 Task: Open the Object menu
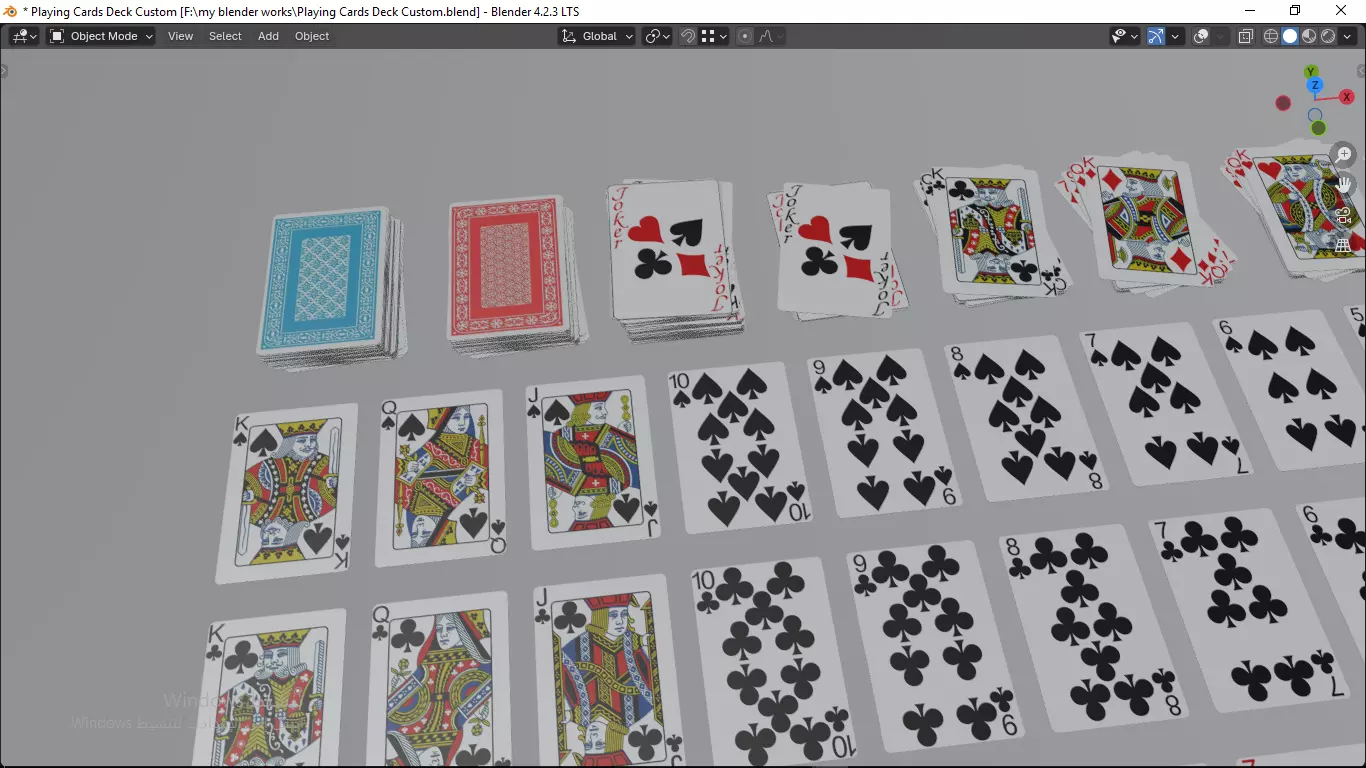(x=312, y=36)
